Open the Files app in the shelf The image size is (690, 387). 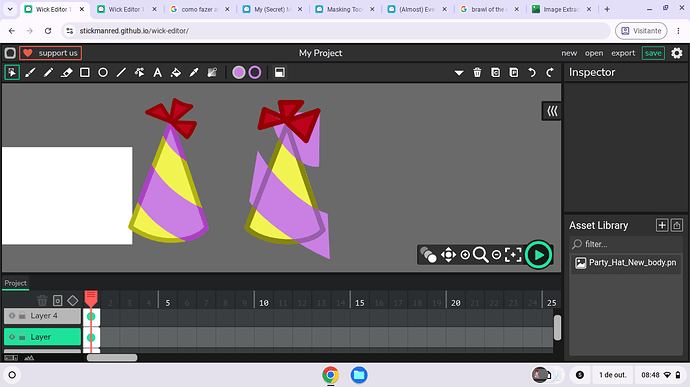point(359,375)
